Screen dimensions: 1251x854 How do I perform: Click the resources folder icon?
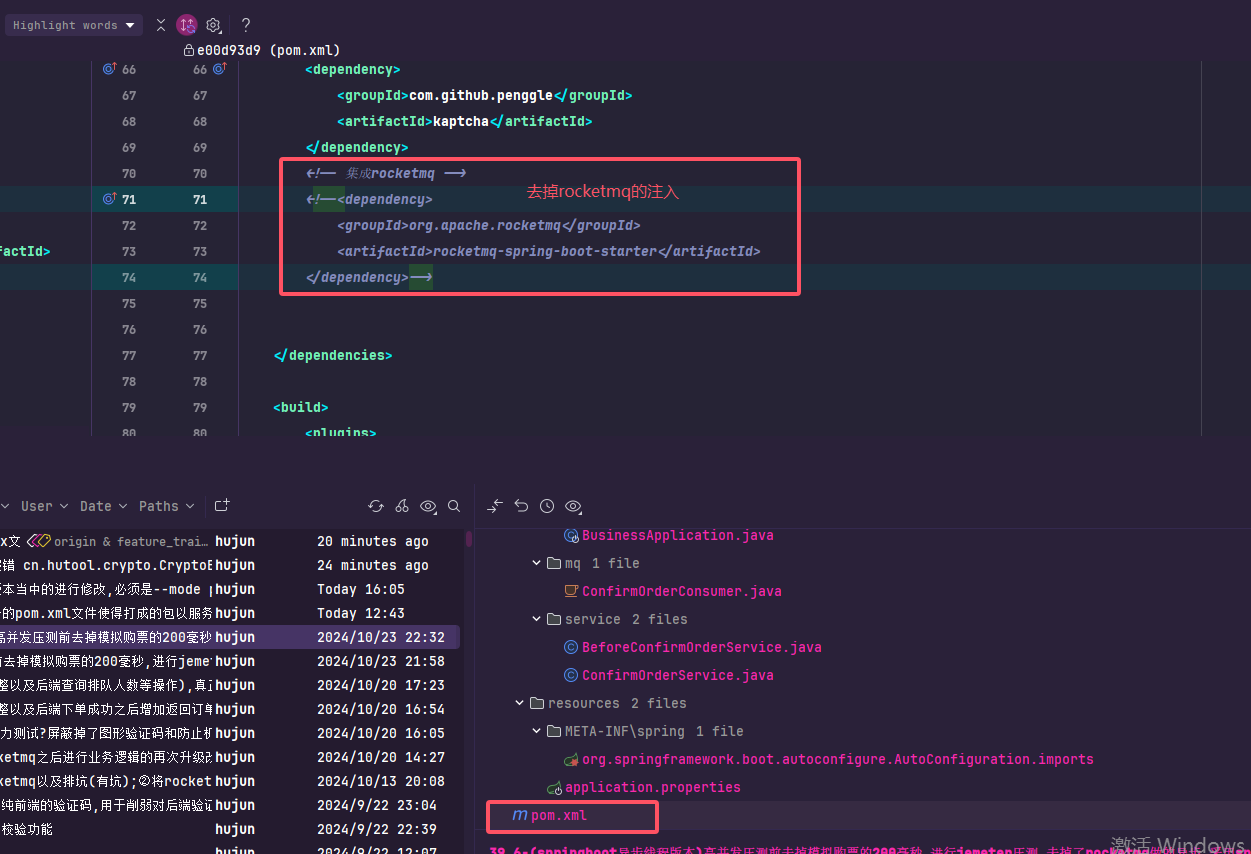click(537, 703)
